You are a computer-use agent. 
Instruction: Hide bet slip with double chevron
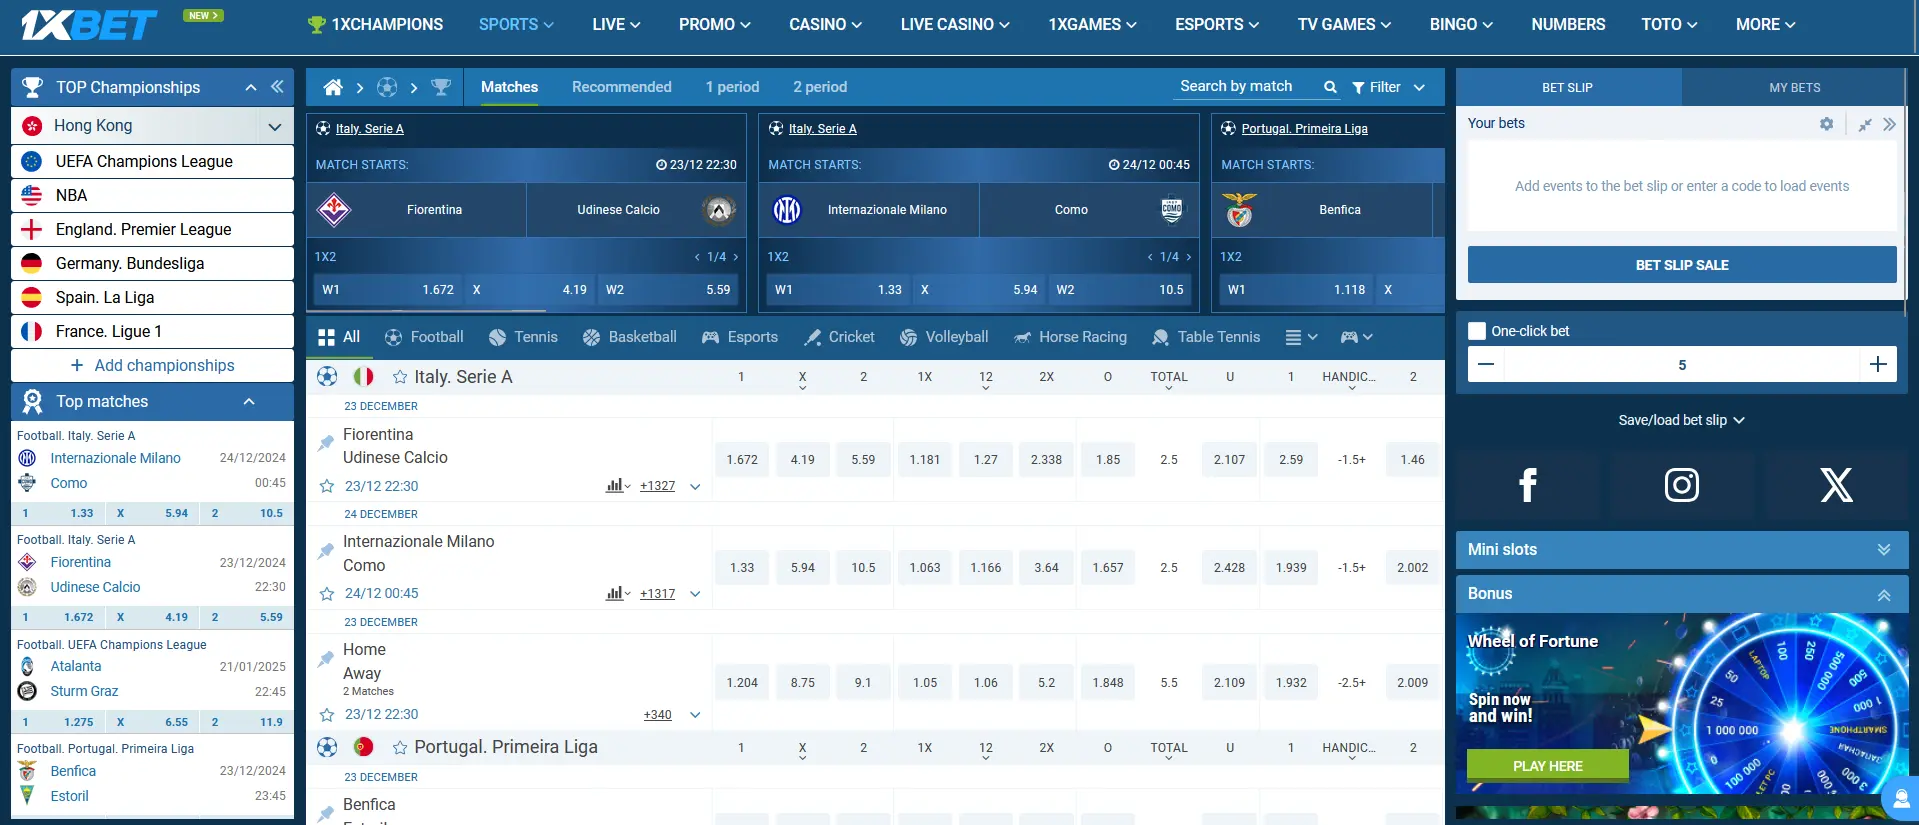[1889, 124]
